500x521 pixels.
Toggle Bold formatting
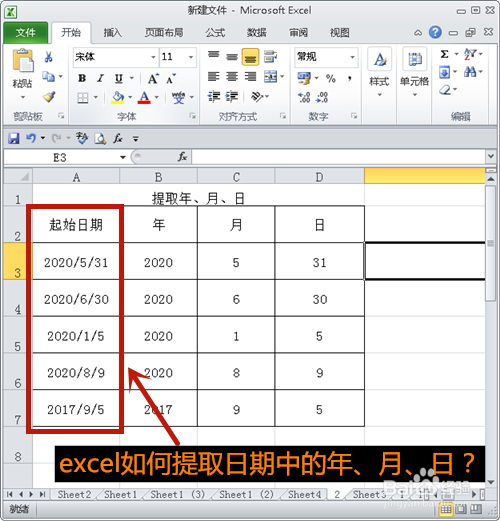[82, 78]
